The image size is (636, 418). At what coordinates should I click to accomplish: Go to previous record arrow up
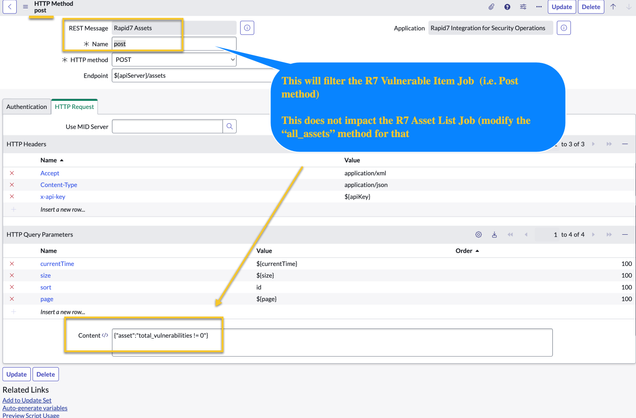[613, 7]
